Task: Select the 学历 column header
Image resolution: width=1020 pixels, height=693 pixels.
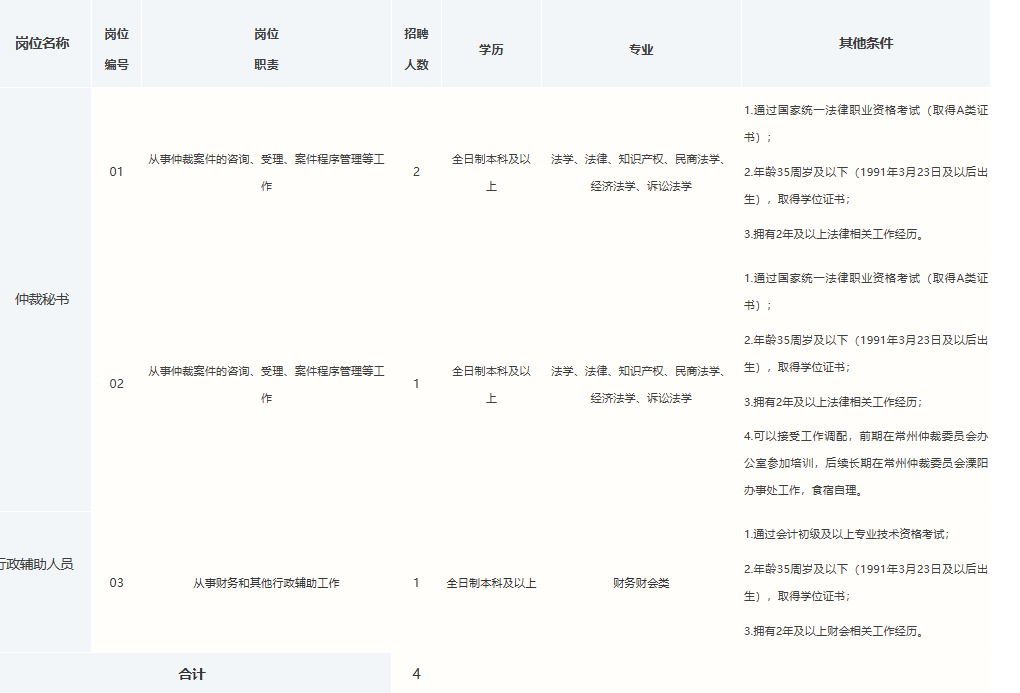Action: [491, 49]
